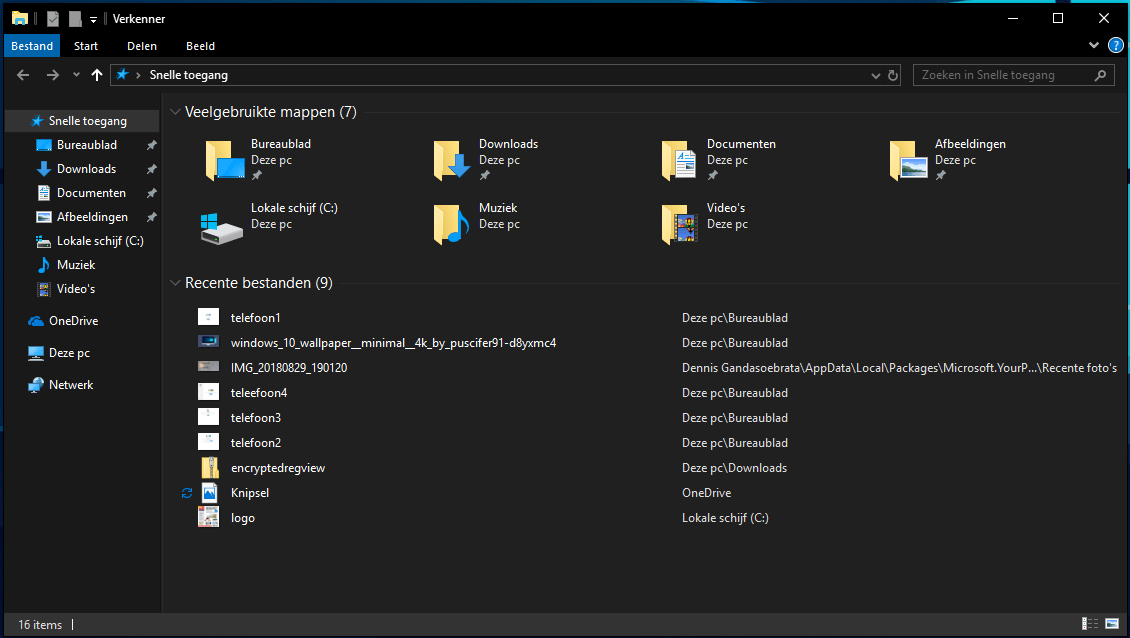1130x638 pixels.
Task: Click New folder icon in title bar
Action: [75, 19]
